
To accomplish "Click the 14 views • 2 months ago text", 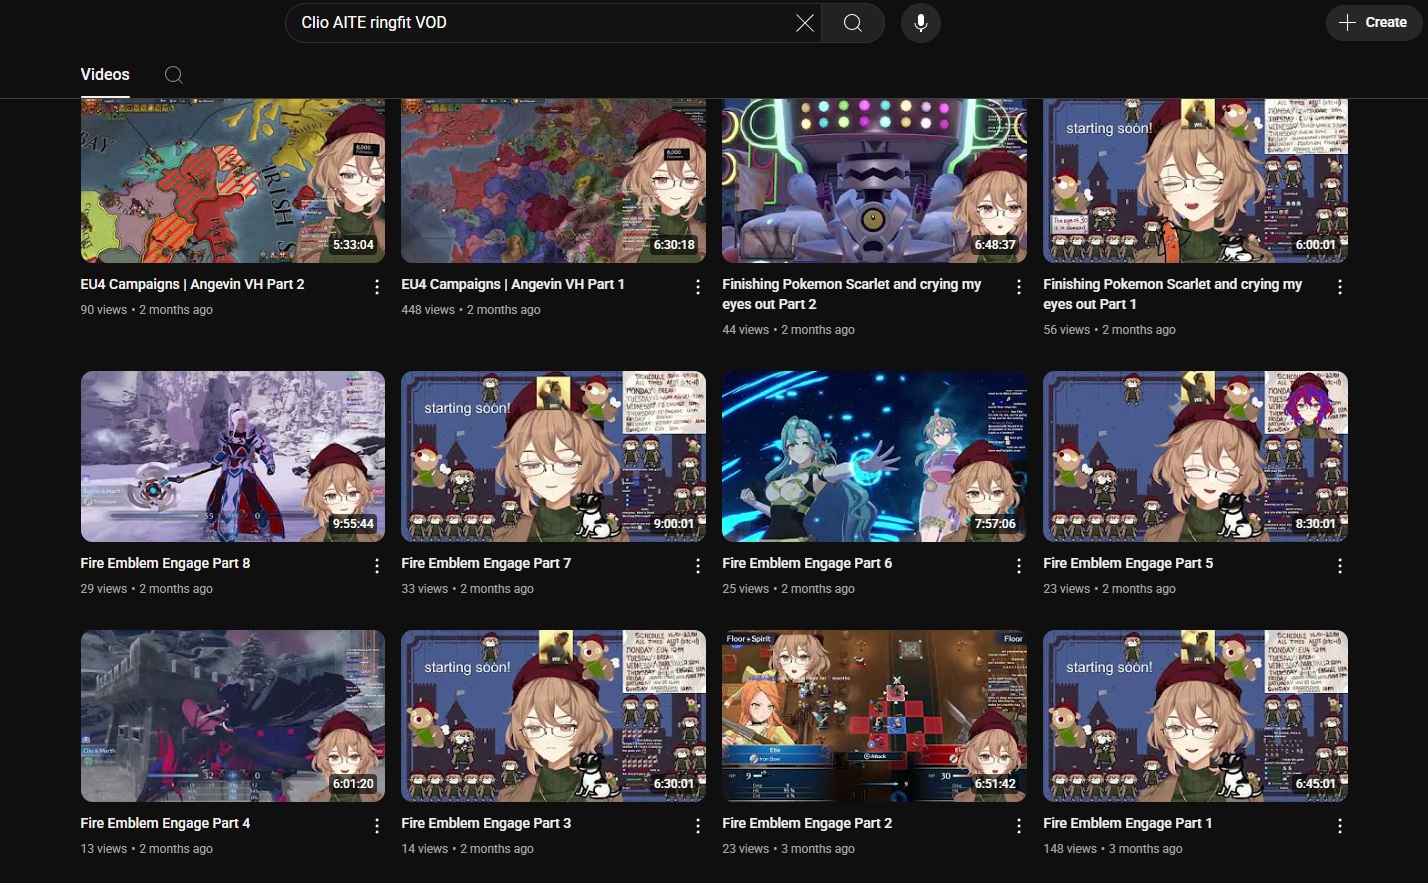I will point(468,849).
